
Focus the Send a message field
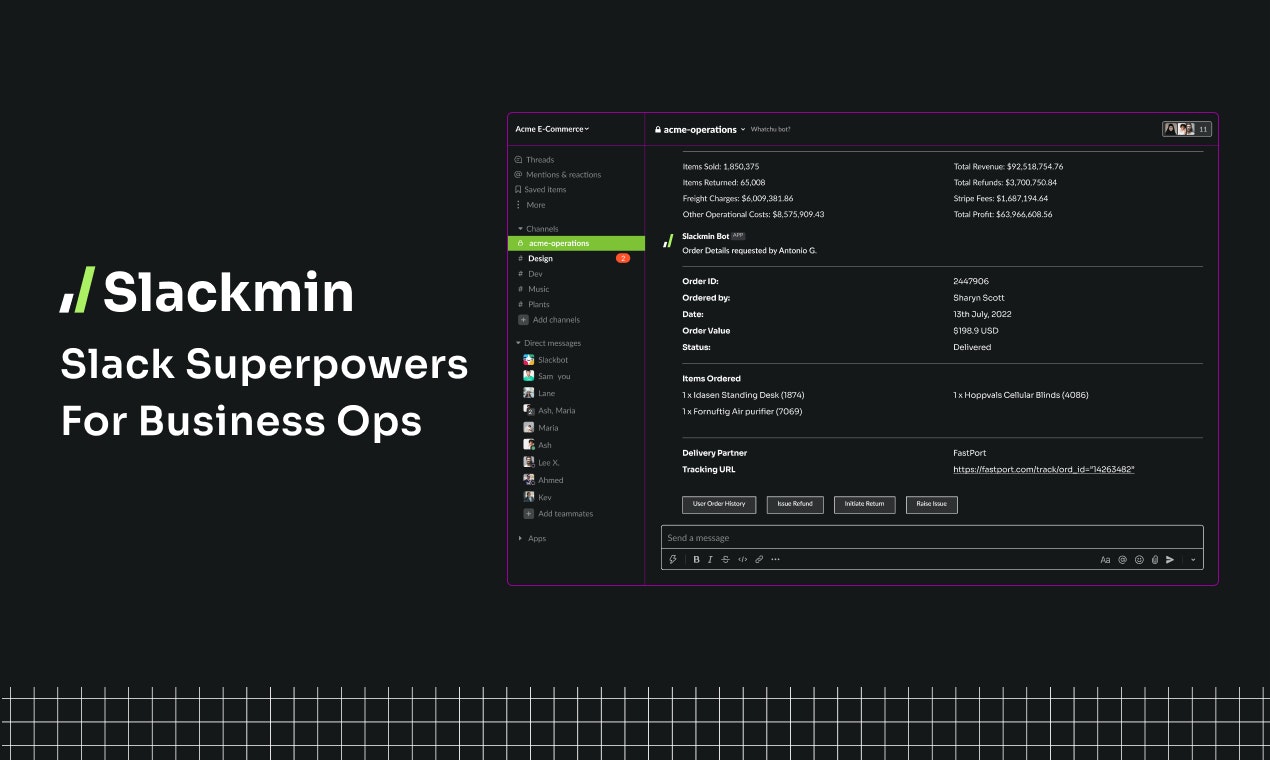tap(932, 538)
